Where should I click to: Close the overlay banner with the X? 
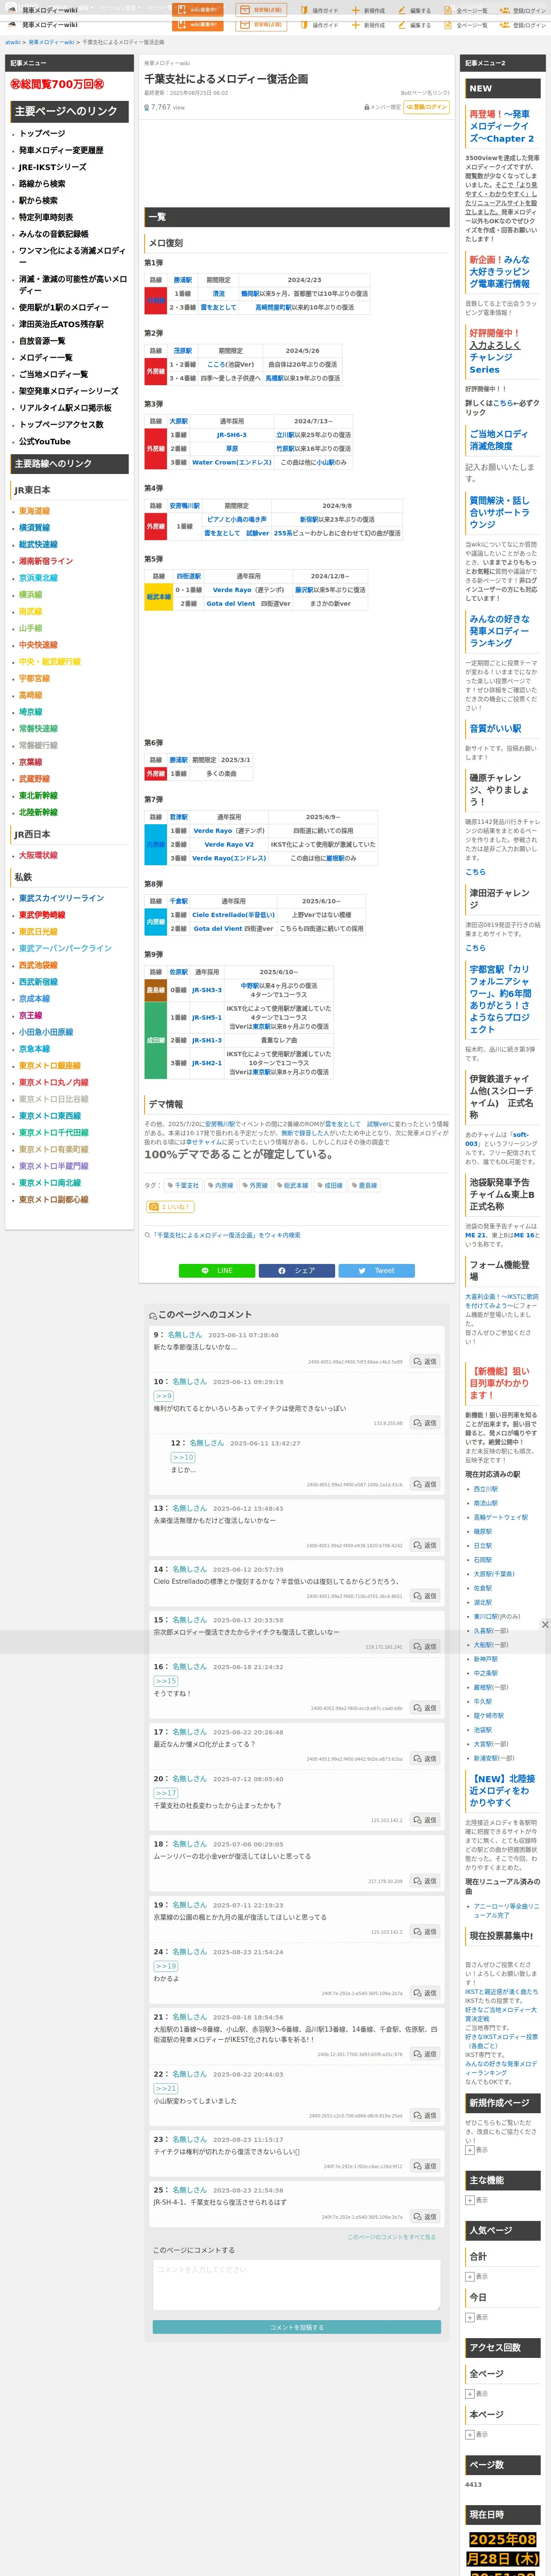pos(545,1625)
